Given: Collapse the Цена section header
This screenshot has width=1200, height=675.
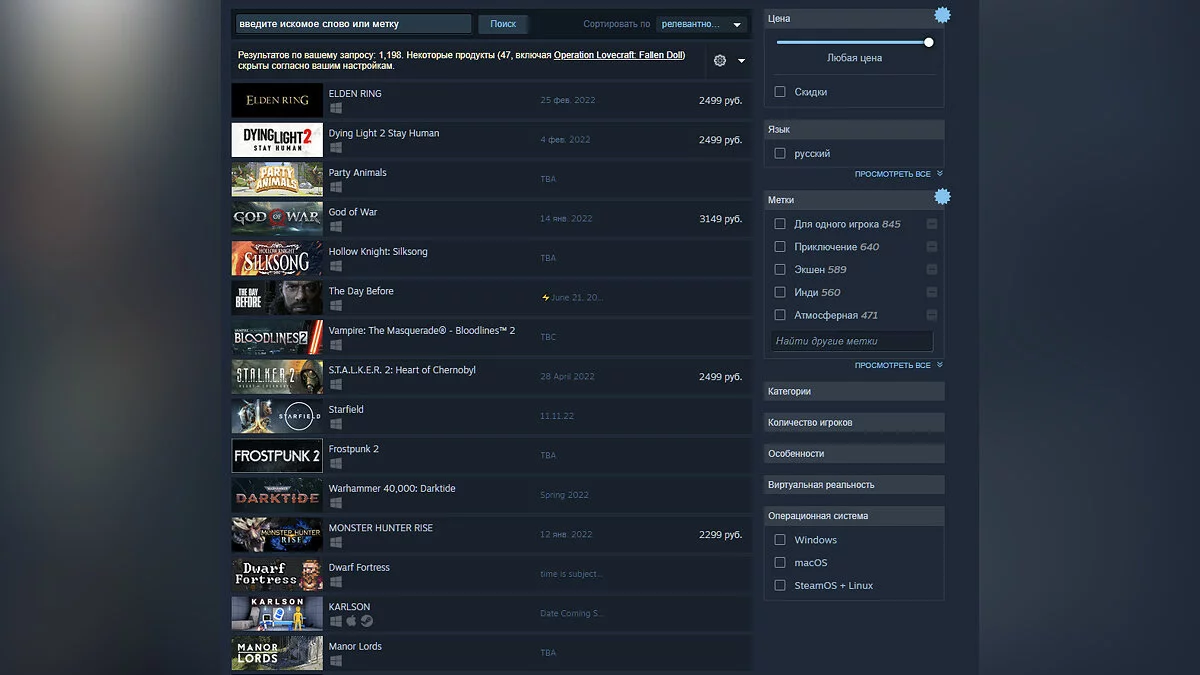Looking at the screenshot, I should (x=854, y=19).
